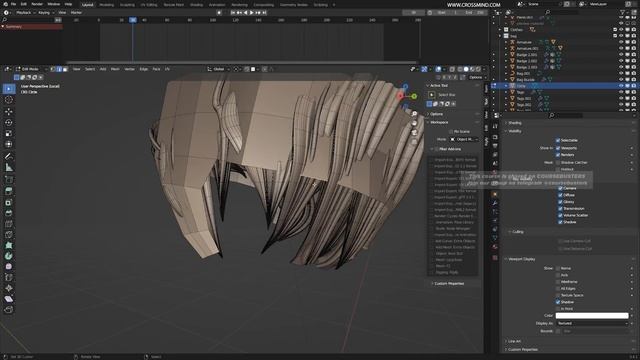Click outliner search field
The image size is (640, 360).
coord(561,12)
